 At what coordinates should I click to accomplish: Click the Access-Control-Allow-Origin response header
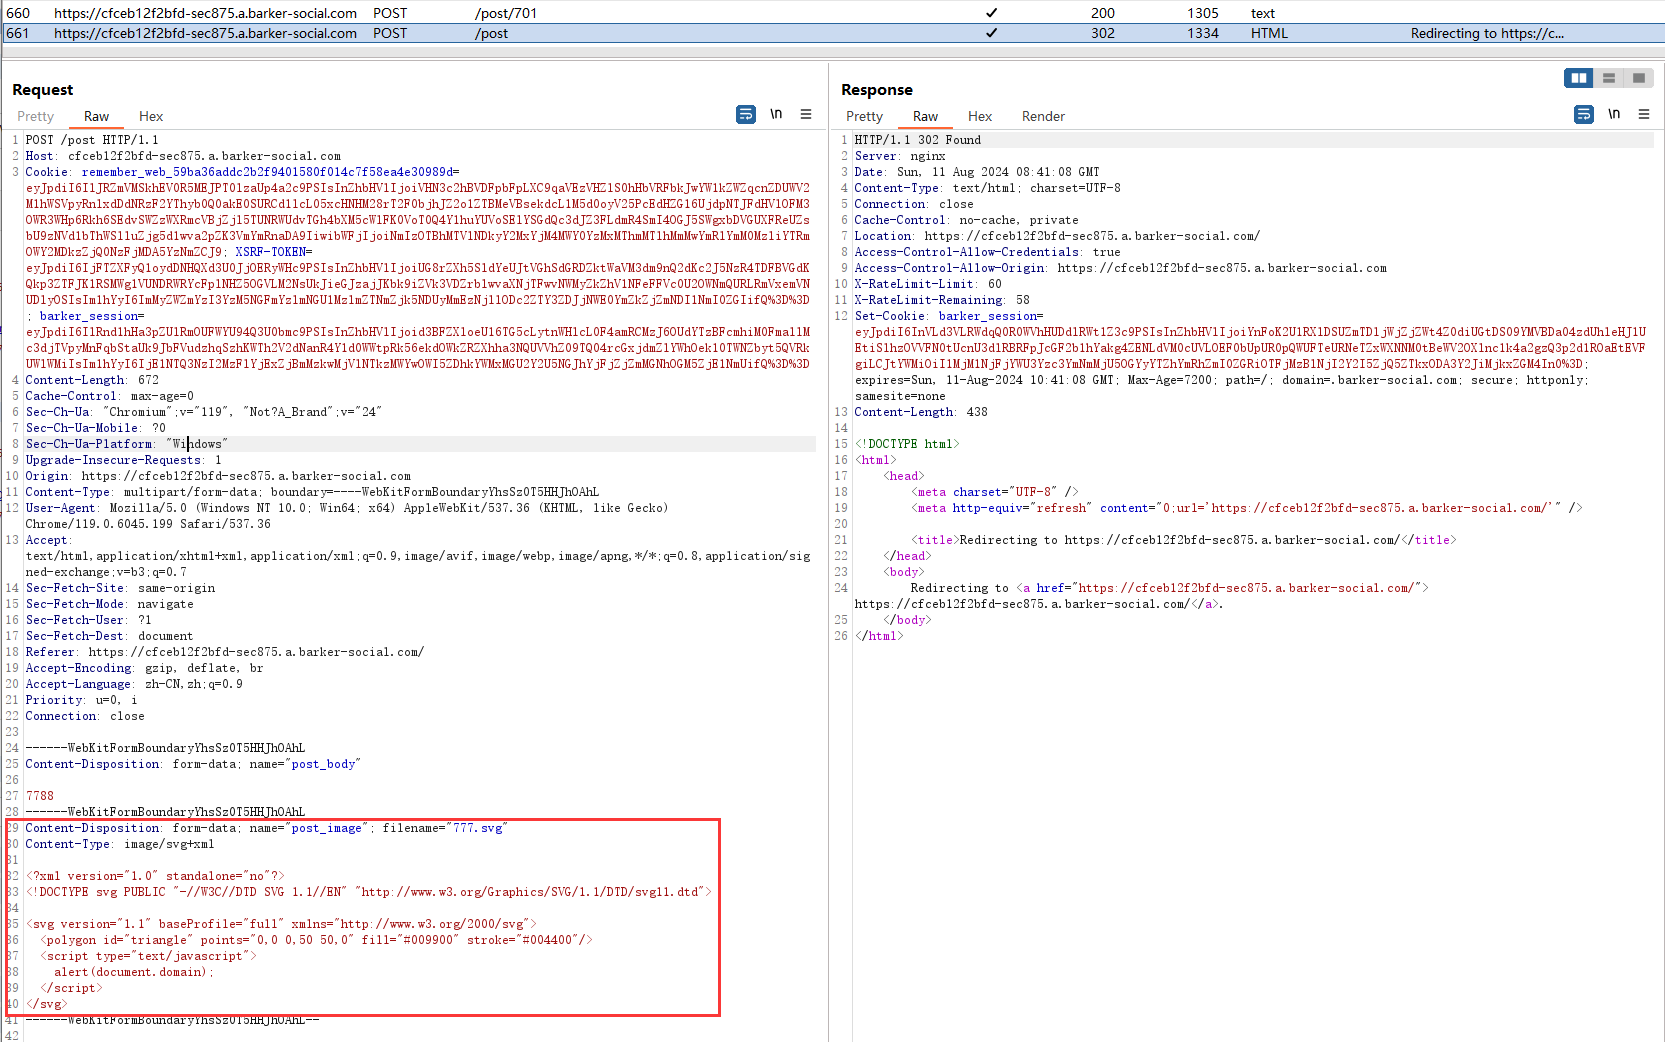click(1121, 268)
